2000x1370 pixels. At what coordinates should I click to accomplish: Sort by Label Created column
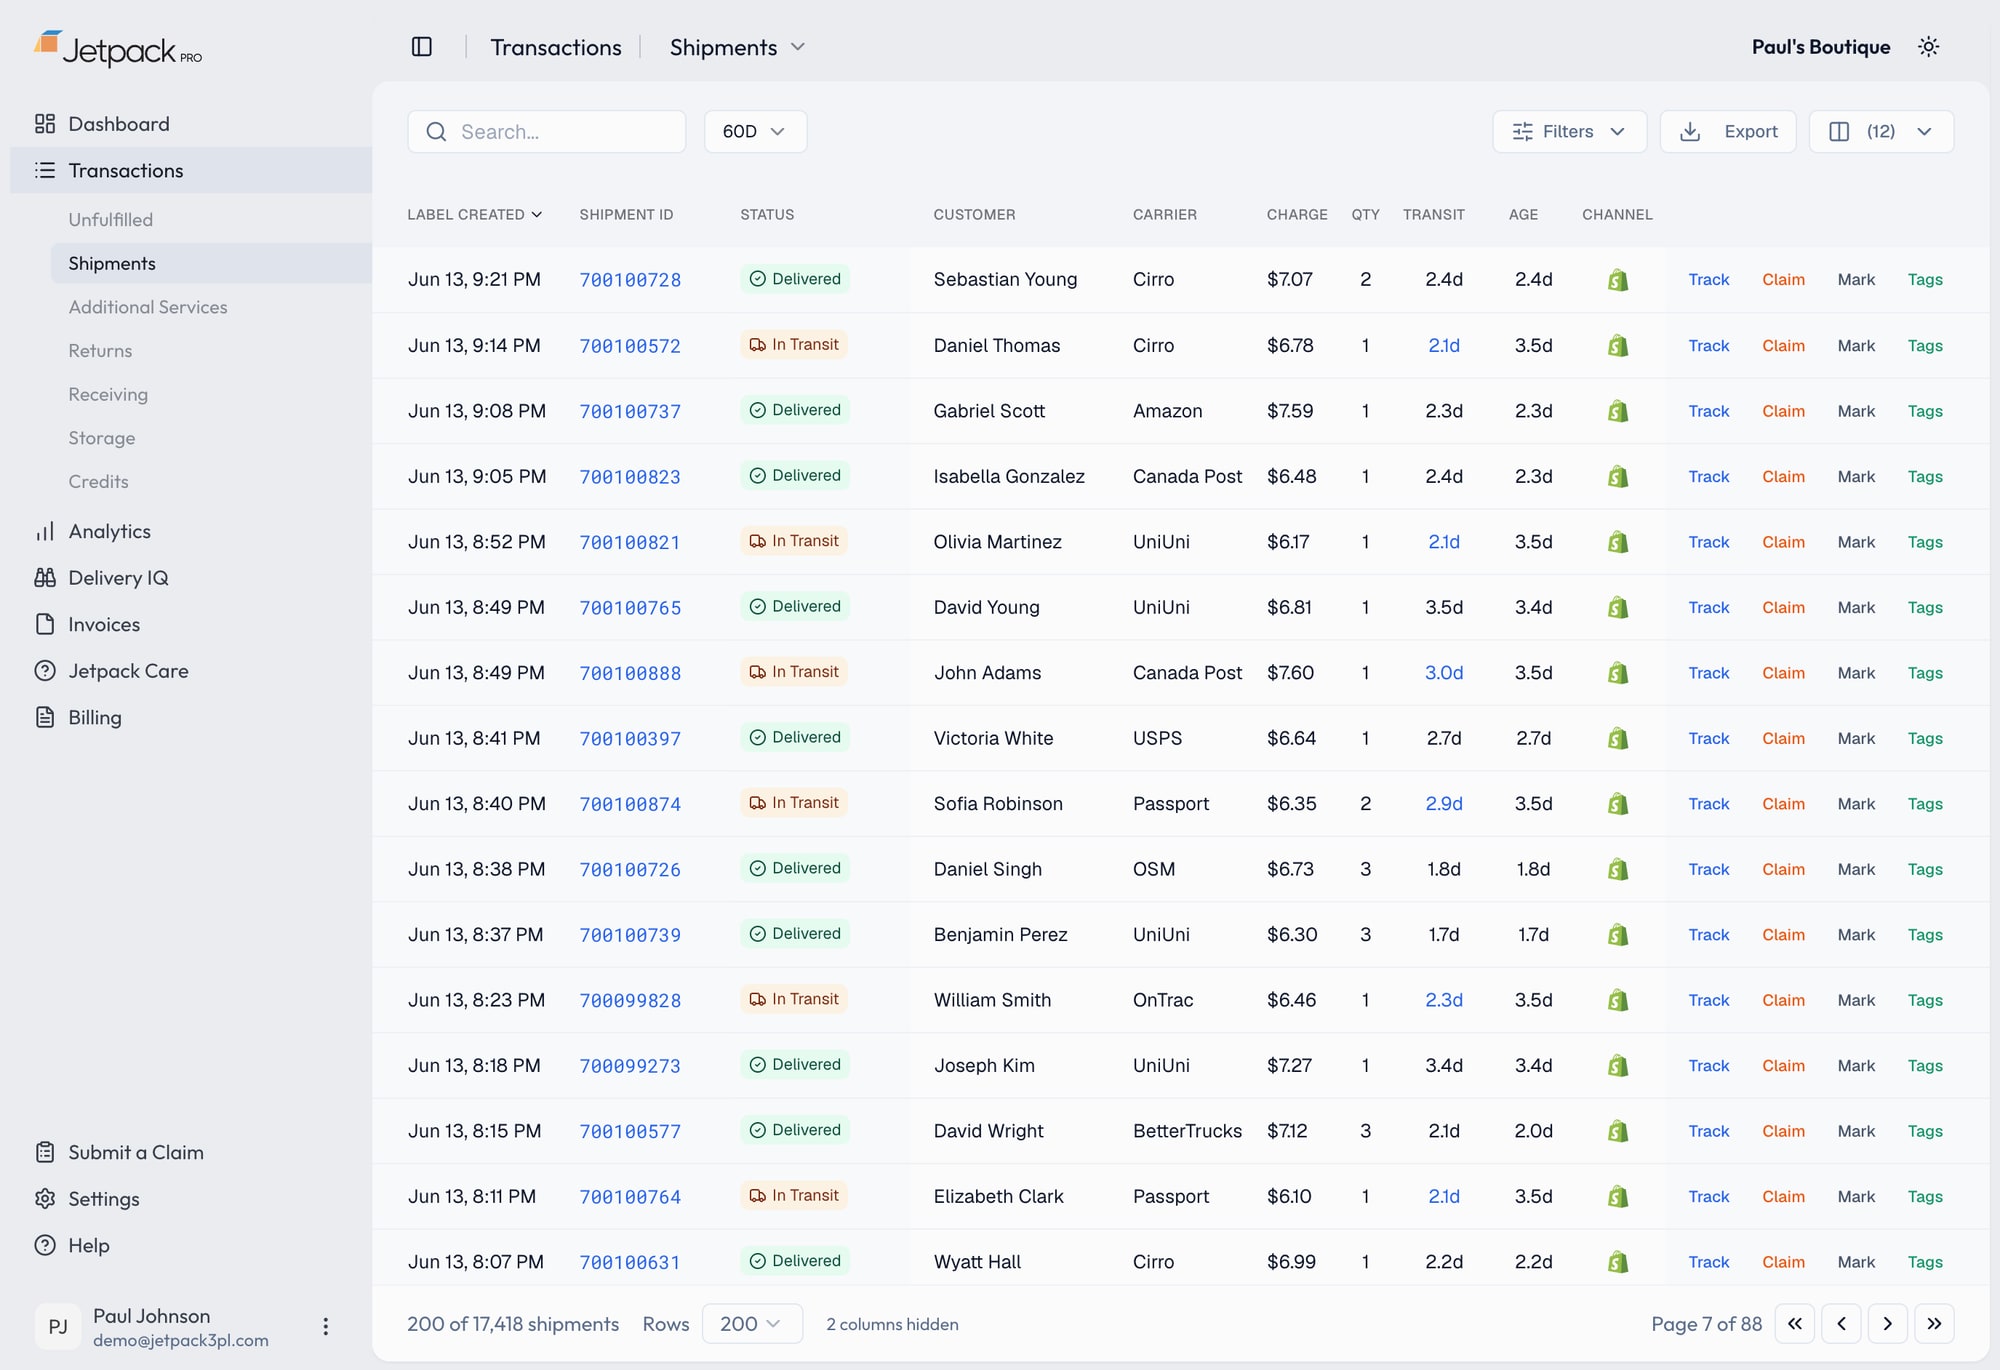click(x=474, y=215)
